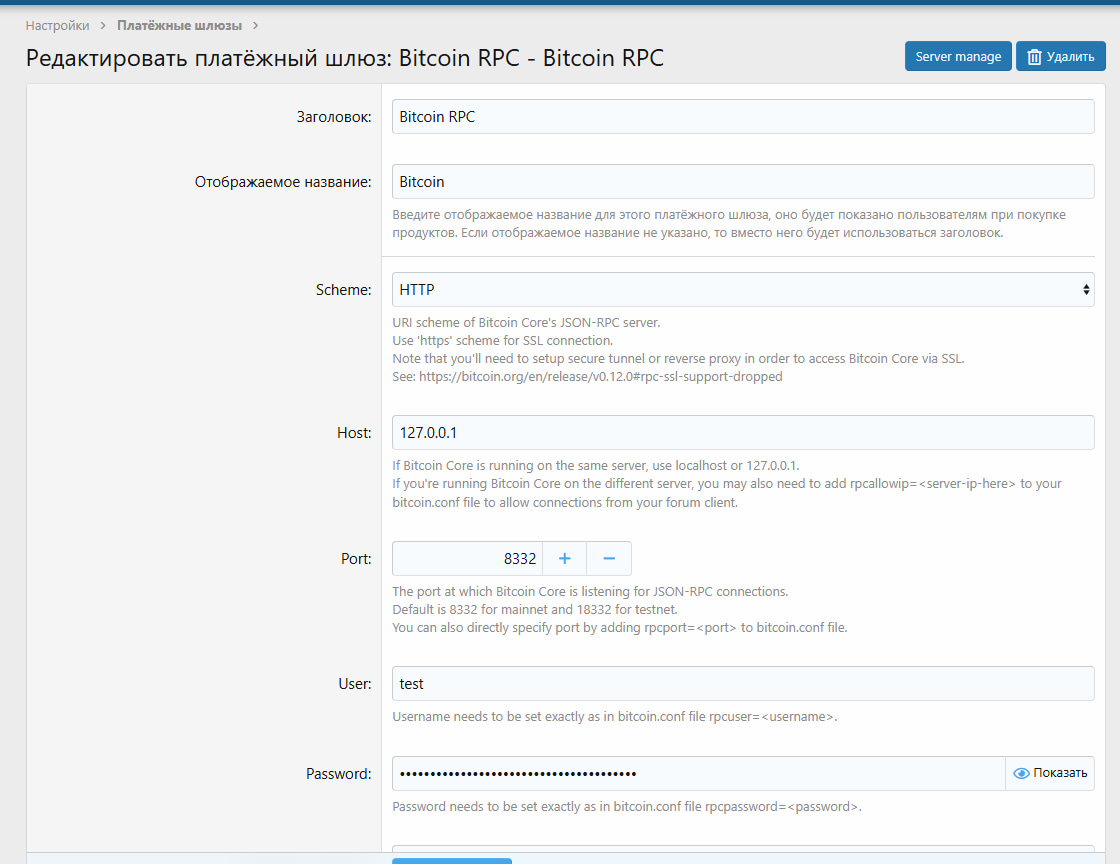Focus the Отображаемое название field
The height and width of the screenshot is (864, 1120).
pyautogui.click(x=743, y=181)
